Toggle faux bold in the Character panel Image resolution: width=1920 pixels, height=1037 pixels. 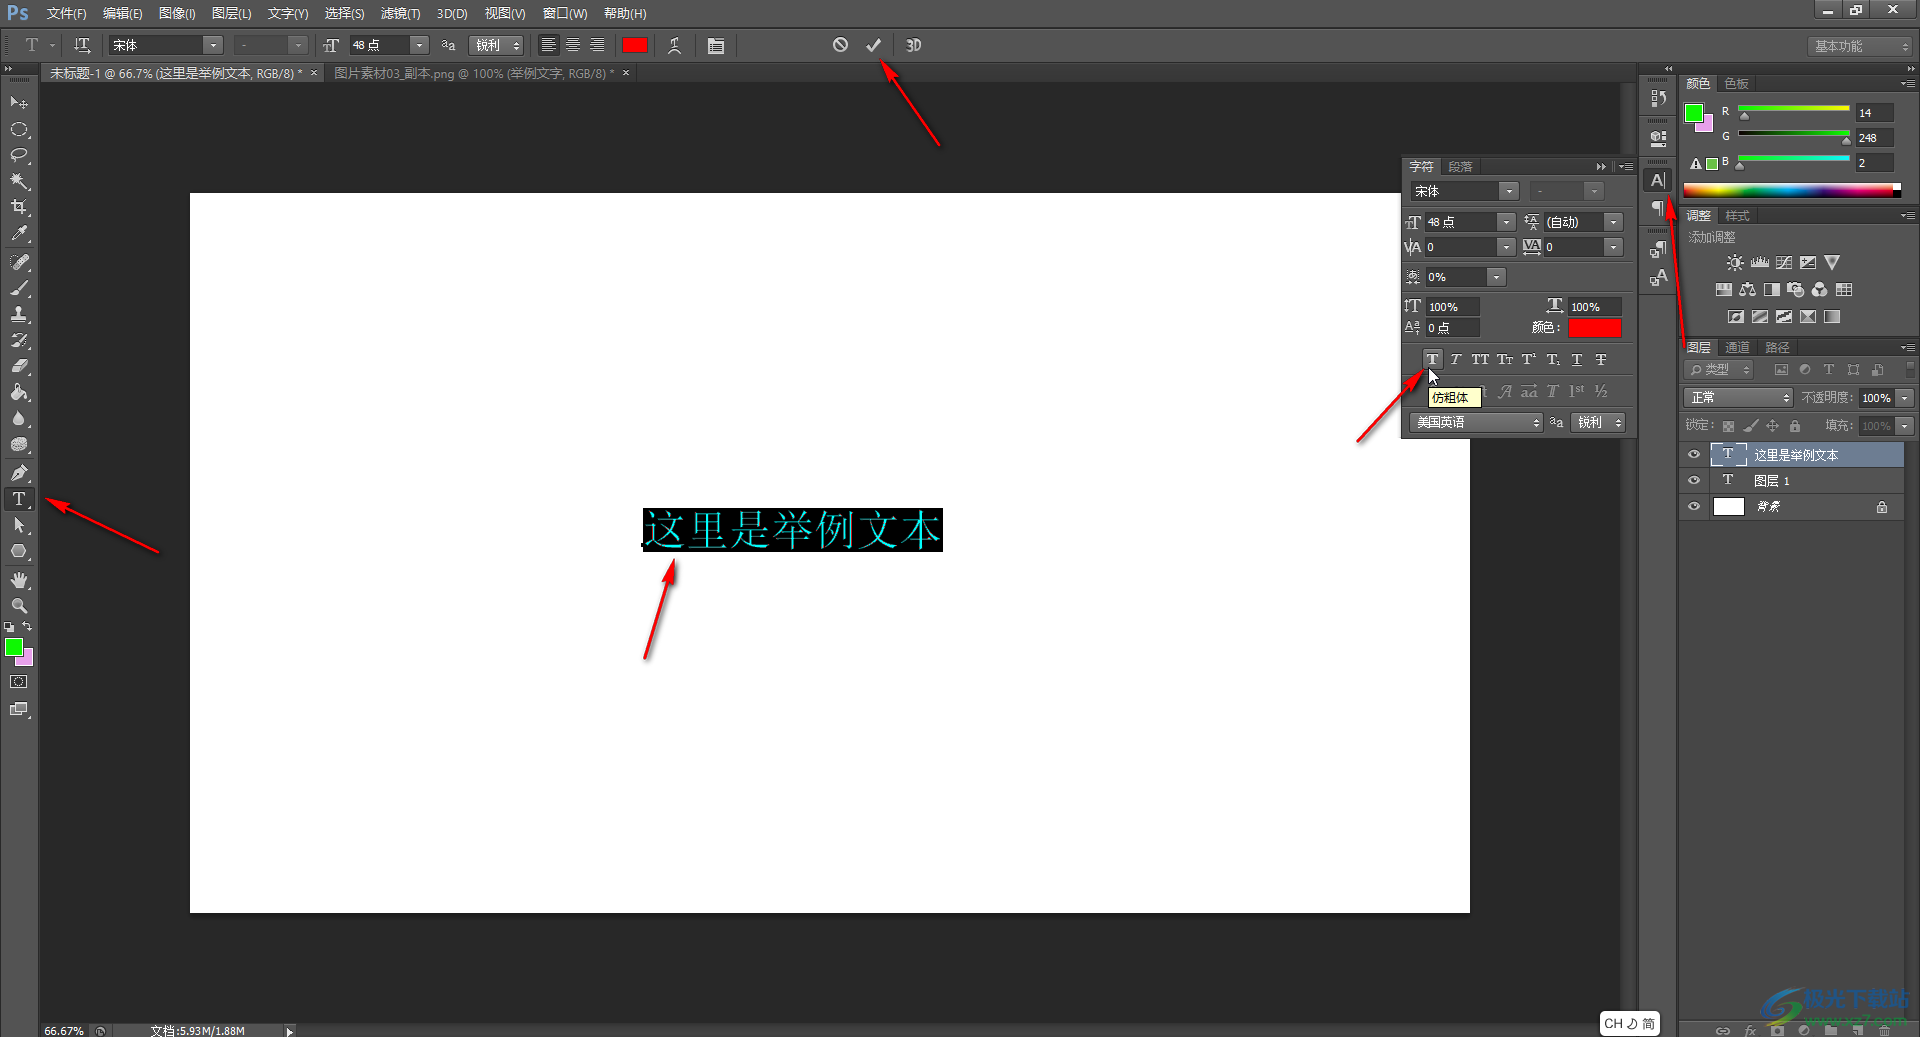[x=1433, y=359]
